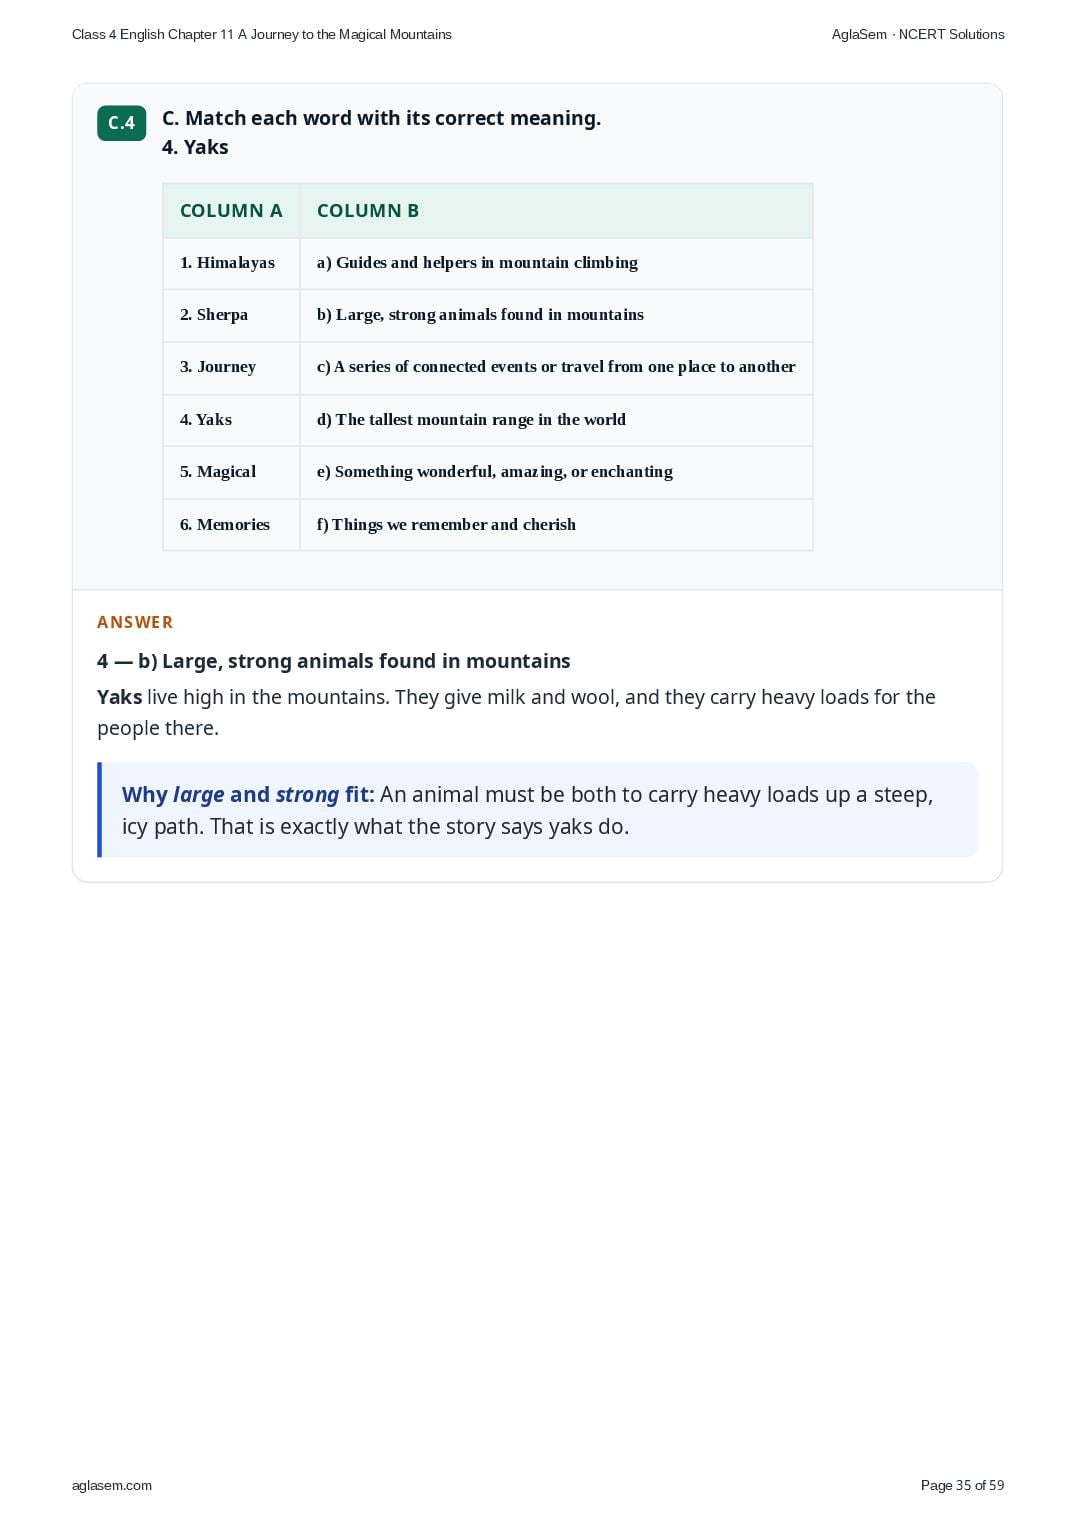Click the green C.4 question badge
Viewport: 1076px width, 1522px height.
click(x=121, y=123)
